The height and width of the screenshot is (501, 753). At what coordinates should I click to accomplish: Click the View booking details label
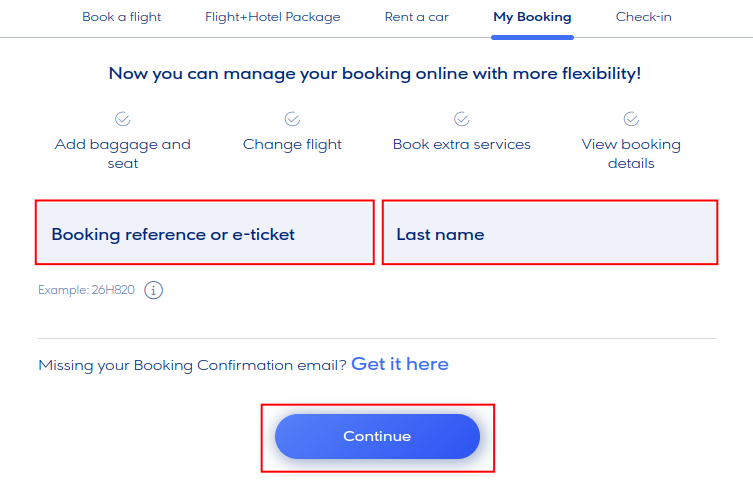[x=631, y=153]
